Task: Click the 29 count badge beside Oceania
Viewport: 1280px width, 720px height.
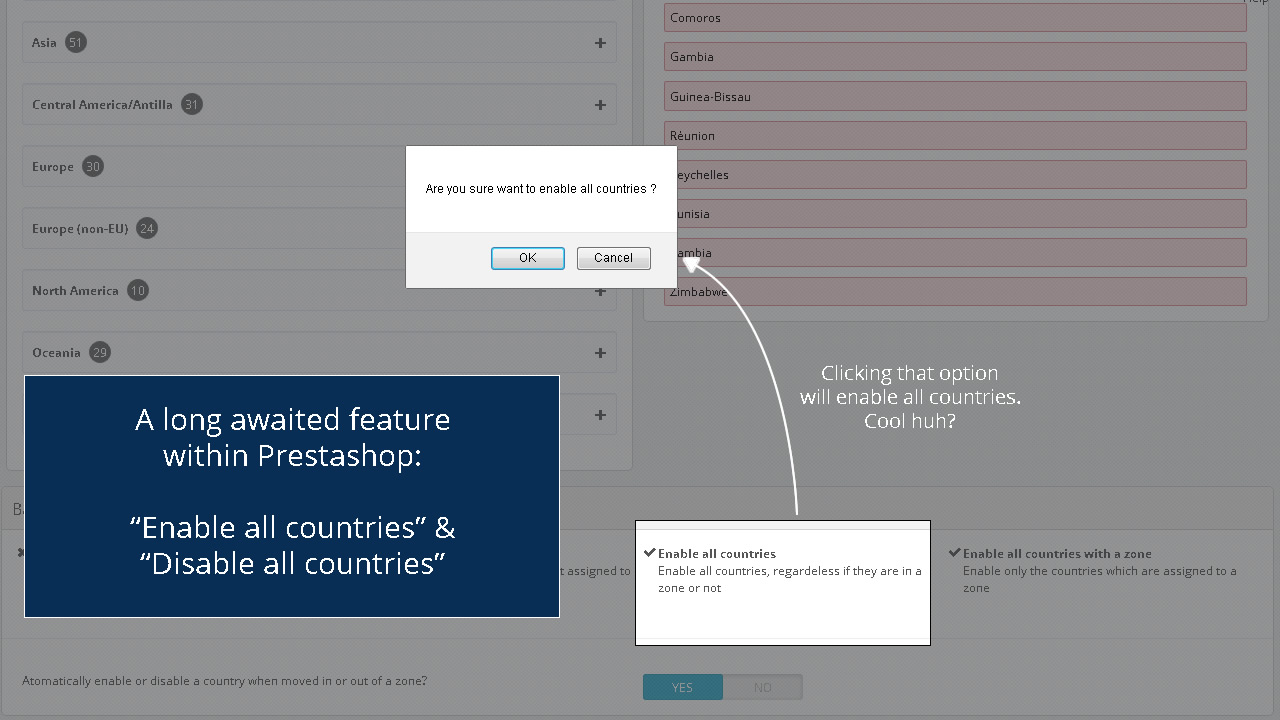Action: point(99,353)
